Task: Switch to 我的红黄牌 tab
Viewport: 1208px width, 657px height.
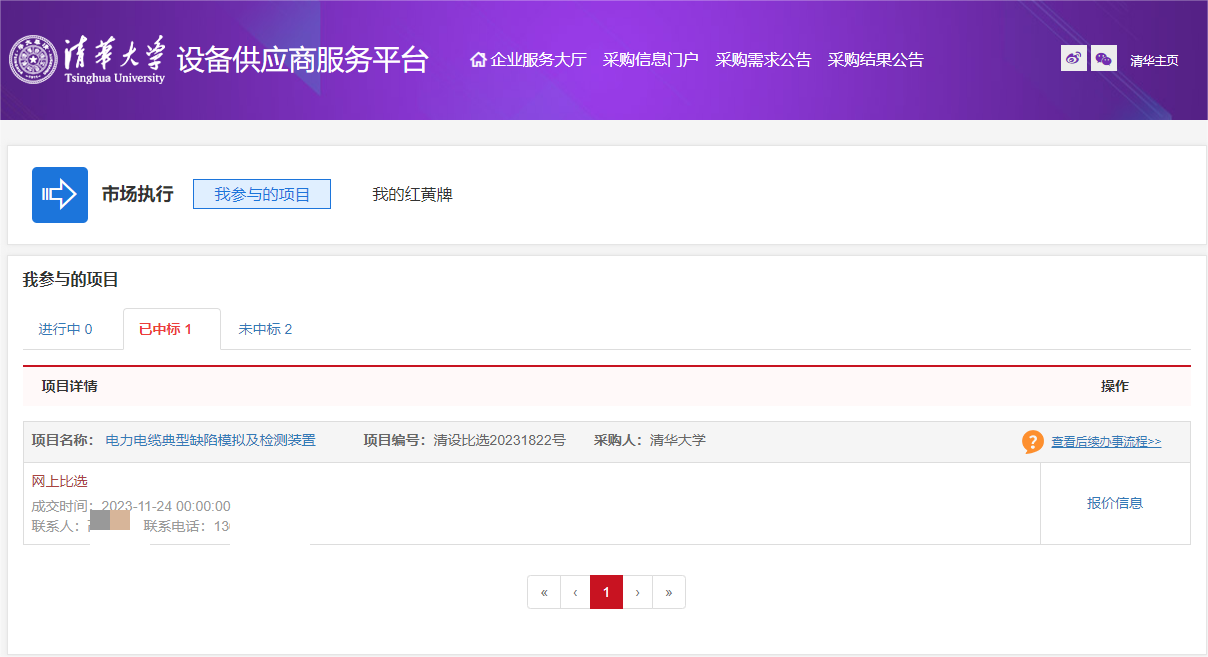Action: pos(412,195)
